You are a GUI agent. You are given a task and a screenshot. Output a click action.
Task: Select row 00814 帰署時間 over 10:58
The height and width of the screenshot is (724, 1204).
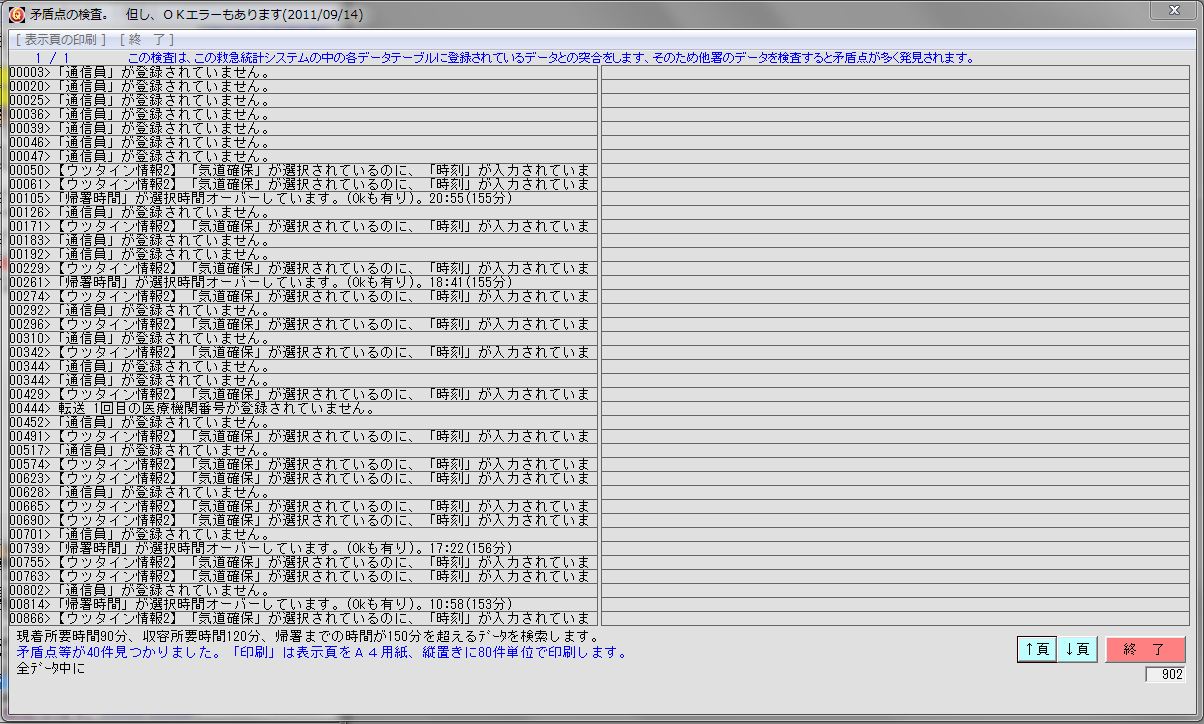[x=300, y=604]
